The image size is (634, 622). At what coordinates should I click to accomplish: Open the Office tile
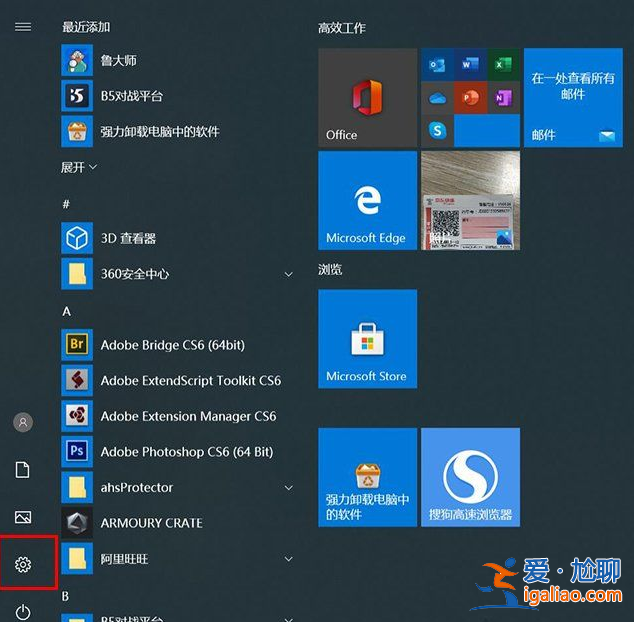pyautogui.click(x=367, y=97)
